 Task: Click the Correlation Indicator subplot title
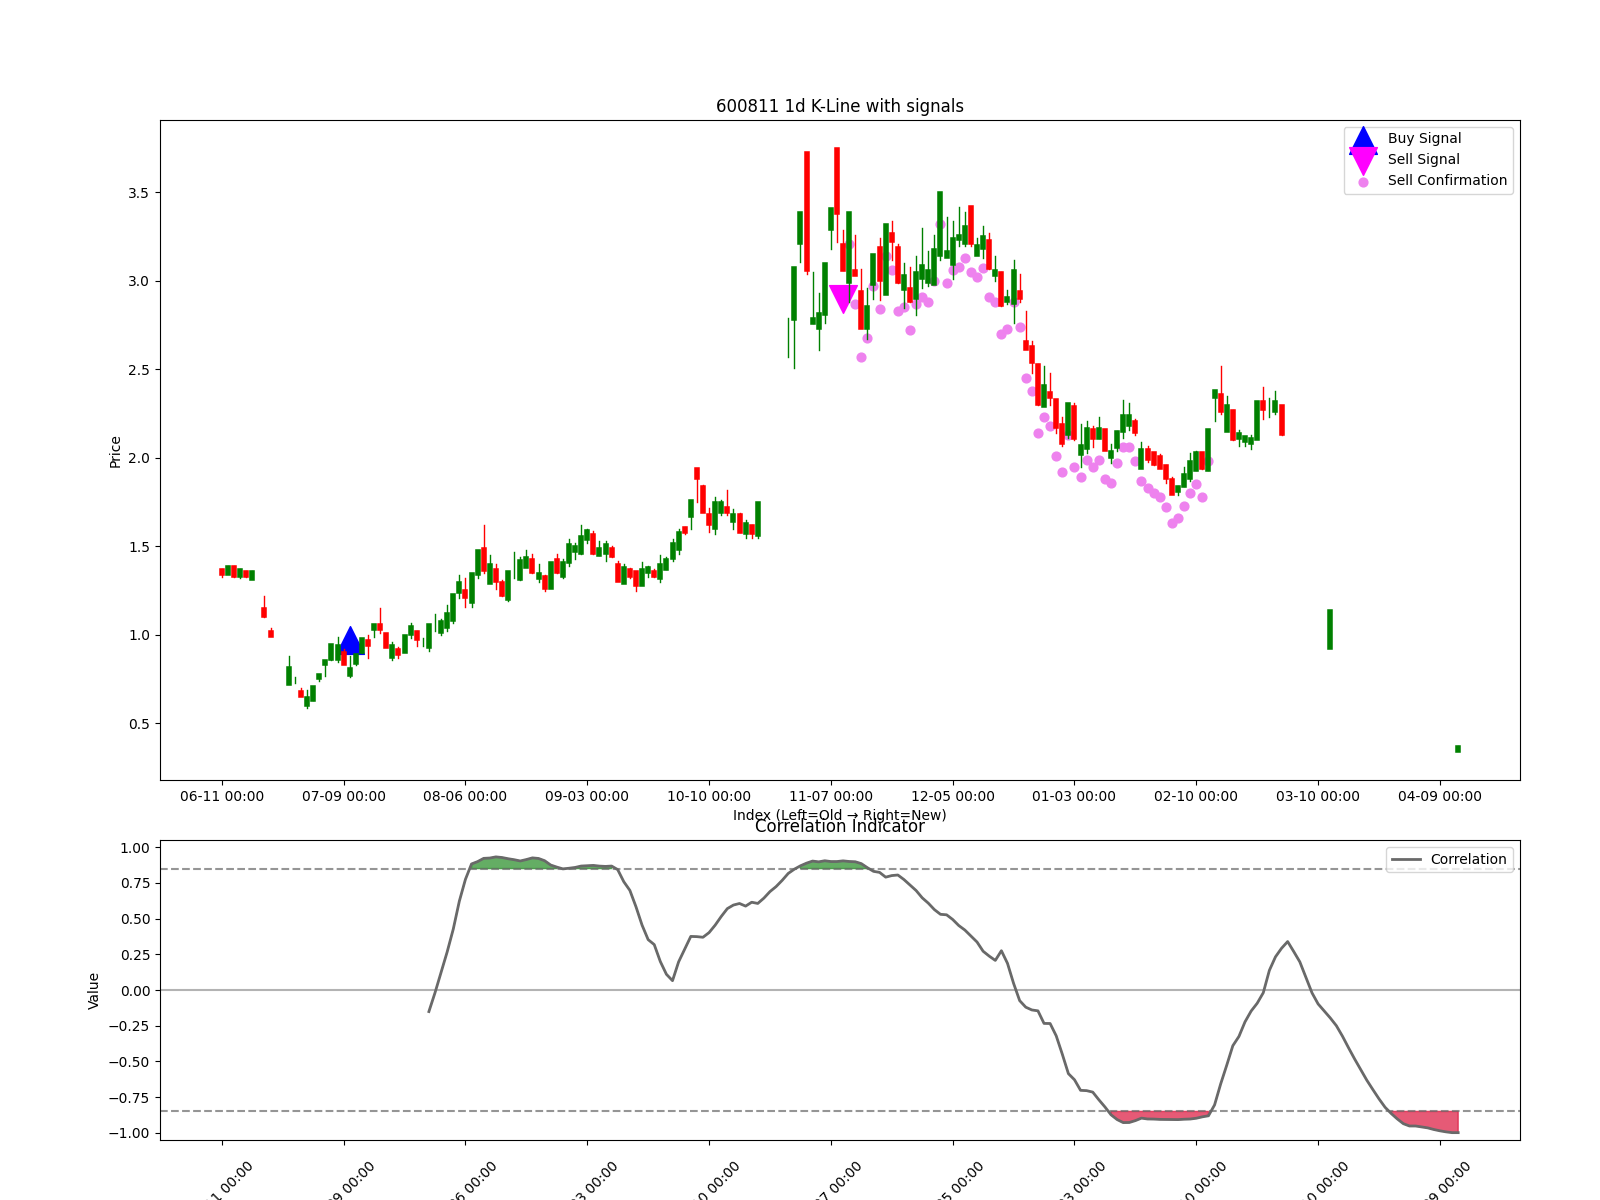coord(840,826)
